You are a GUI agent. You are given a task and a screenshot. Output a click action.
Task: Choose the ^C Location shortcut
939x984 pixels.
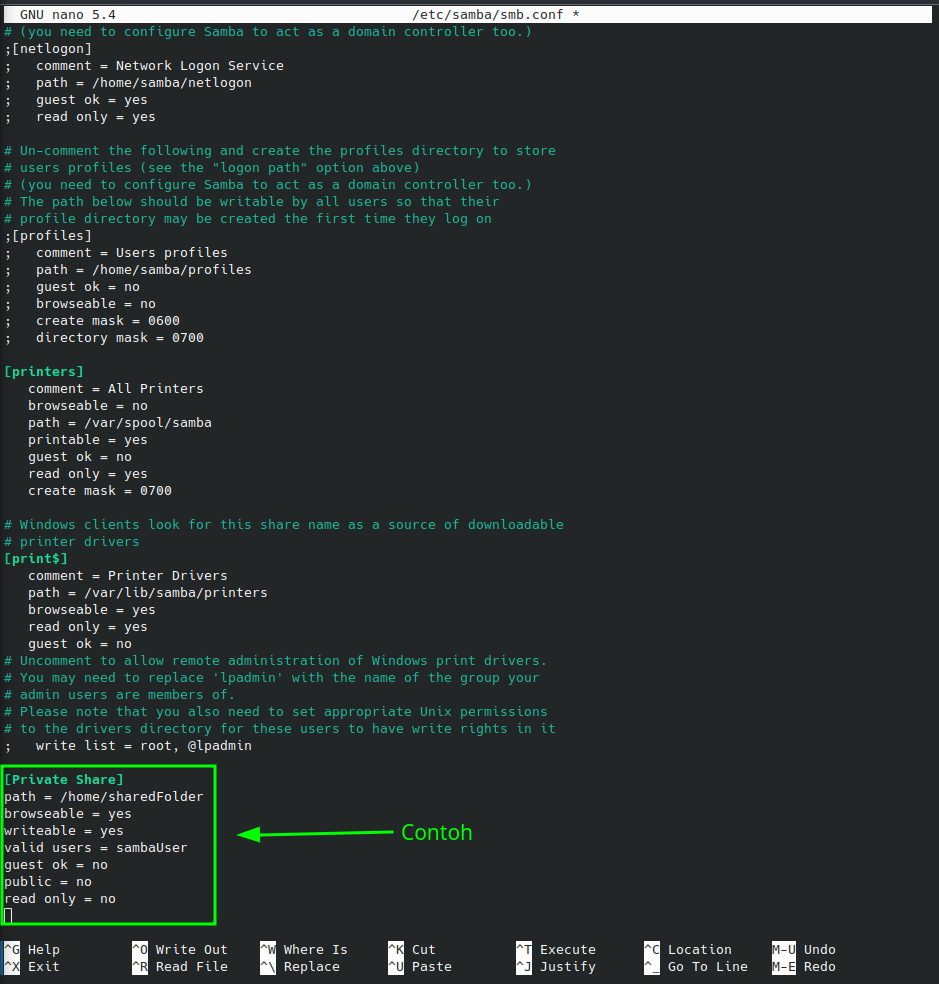(x=688, y=949)
